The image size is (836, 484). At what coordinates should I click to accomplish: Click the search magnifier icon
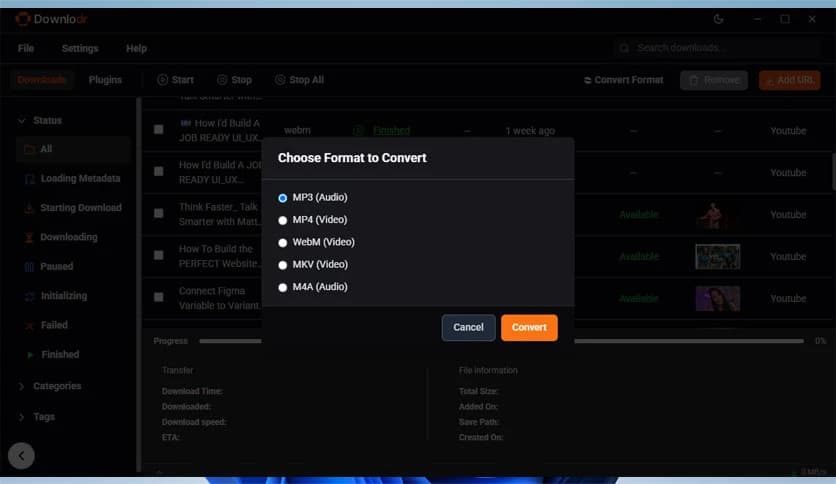624,48
